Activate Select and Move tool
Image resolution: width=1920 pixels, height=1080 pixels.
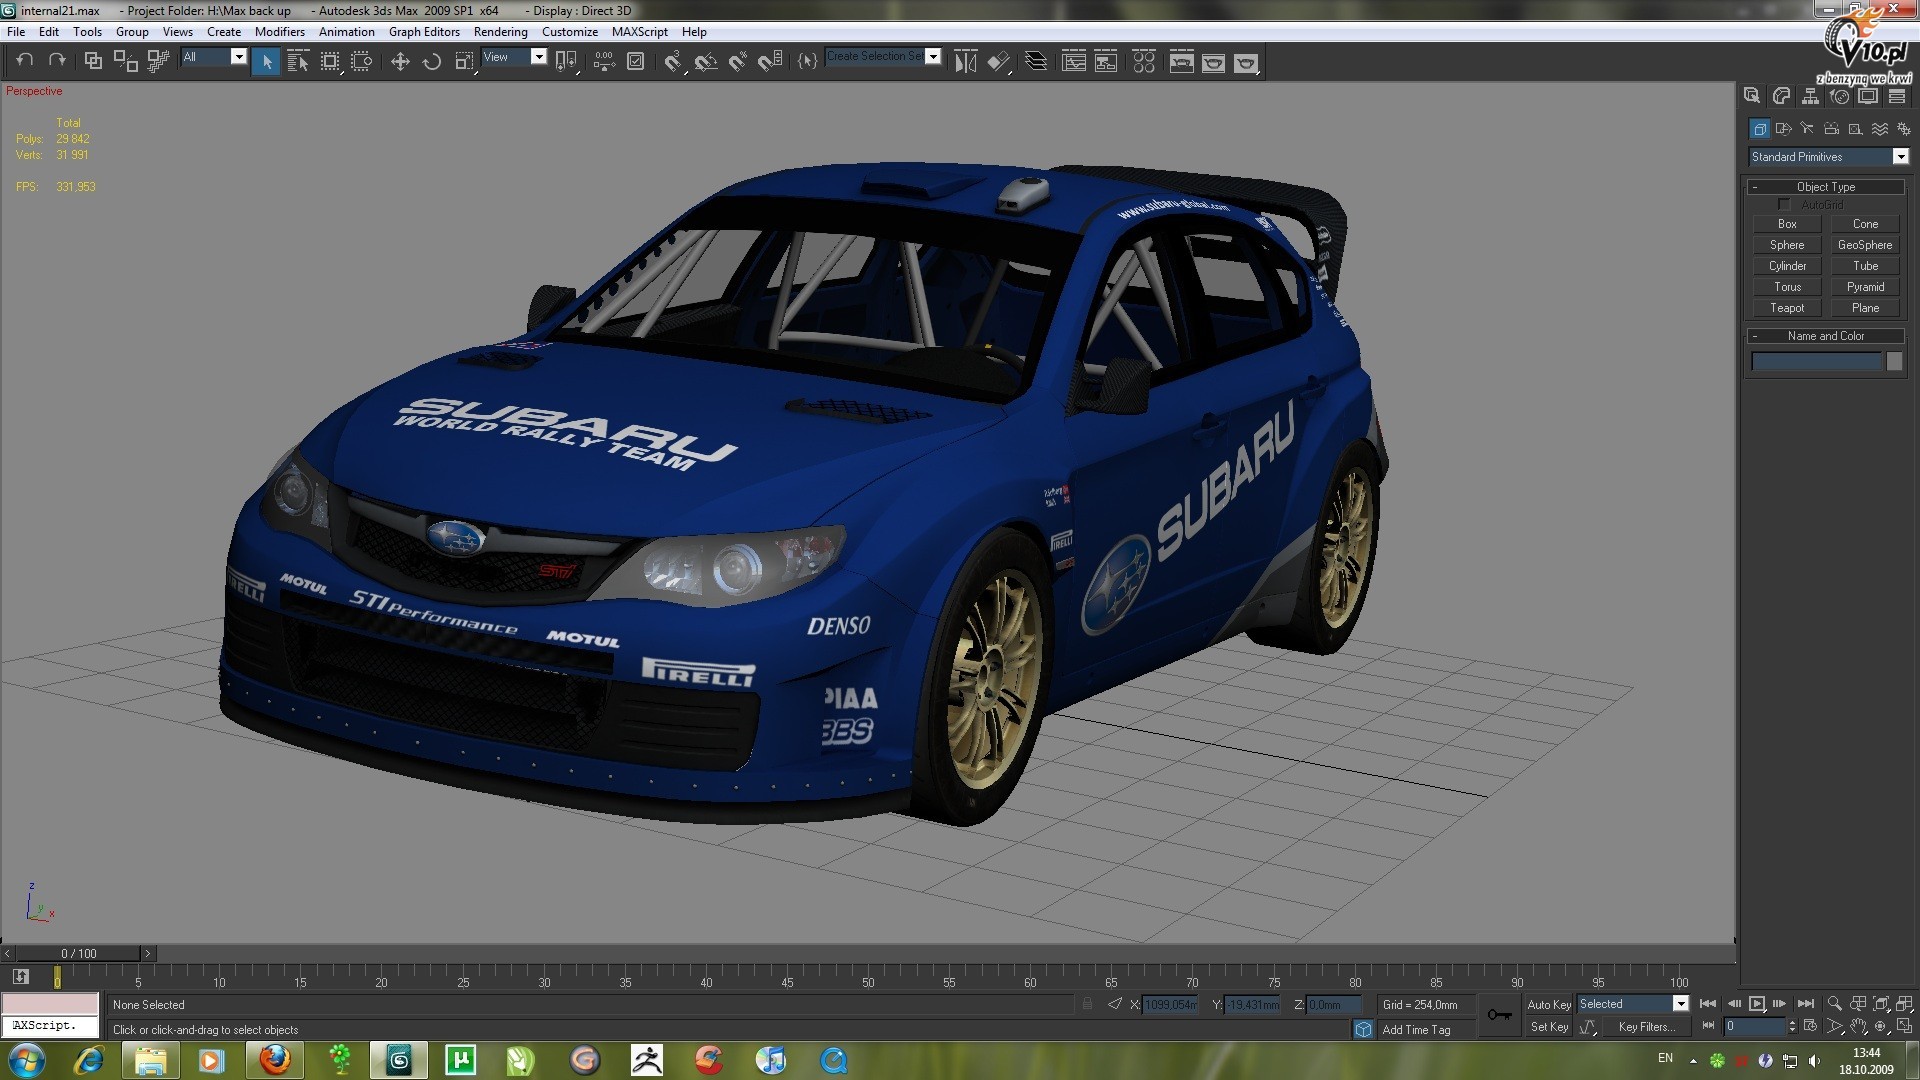click(400, 62)
